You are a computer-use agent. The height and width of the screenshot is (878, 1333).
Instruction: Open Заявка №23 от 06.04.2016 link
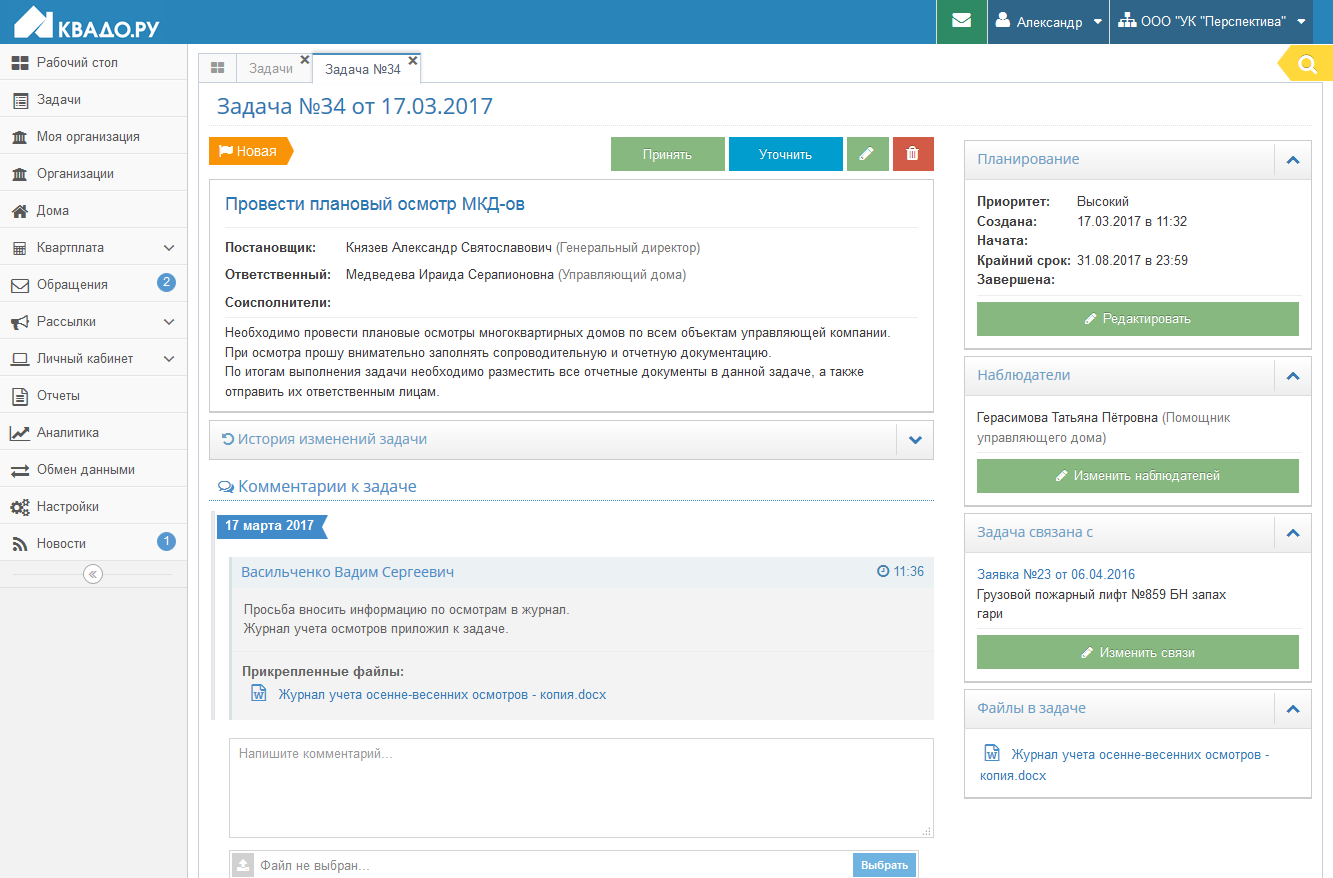pos(1056,575)
